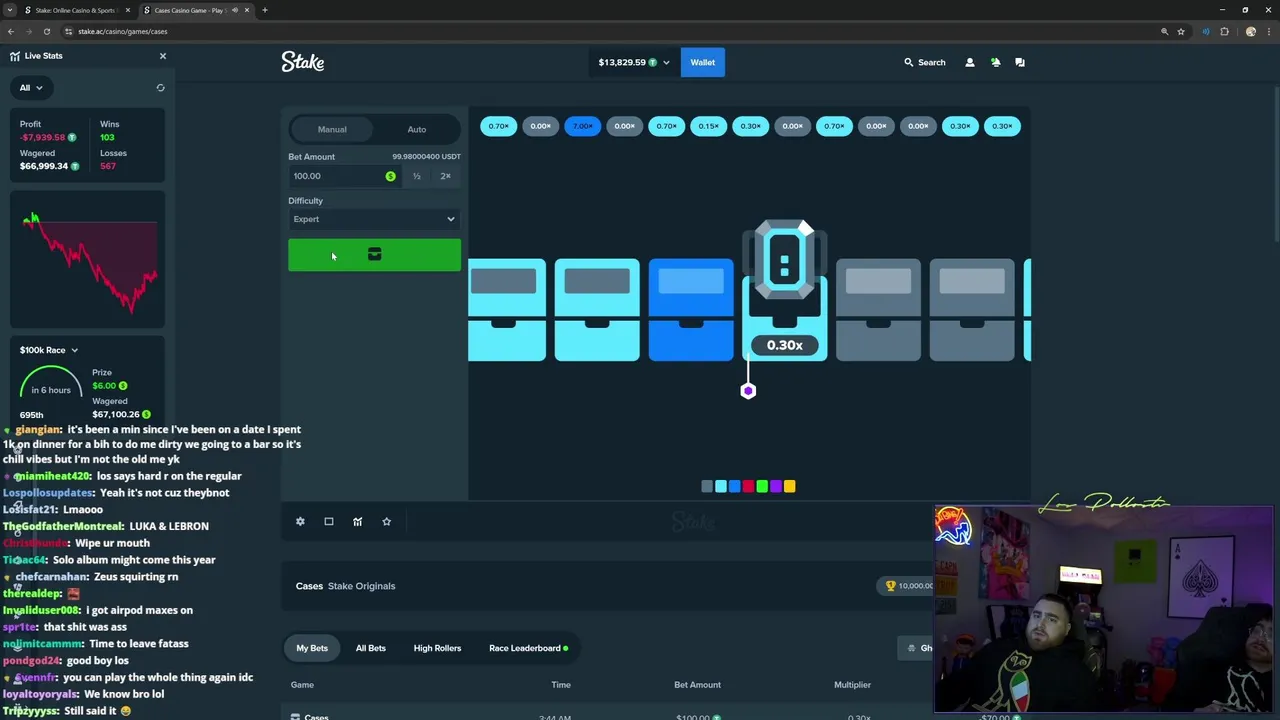The width and height of the screenshot is (1280, 720).
Task: Open a new browser tab
Action: click(x=265, y=10)
